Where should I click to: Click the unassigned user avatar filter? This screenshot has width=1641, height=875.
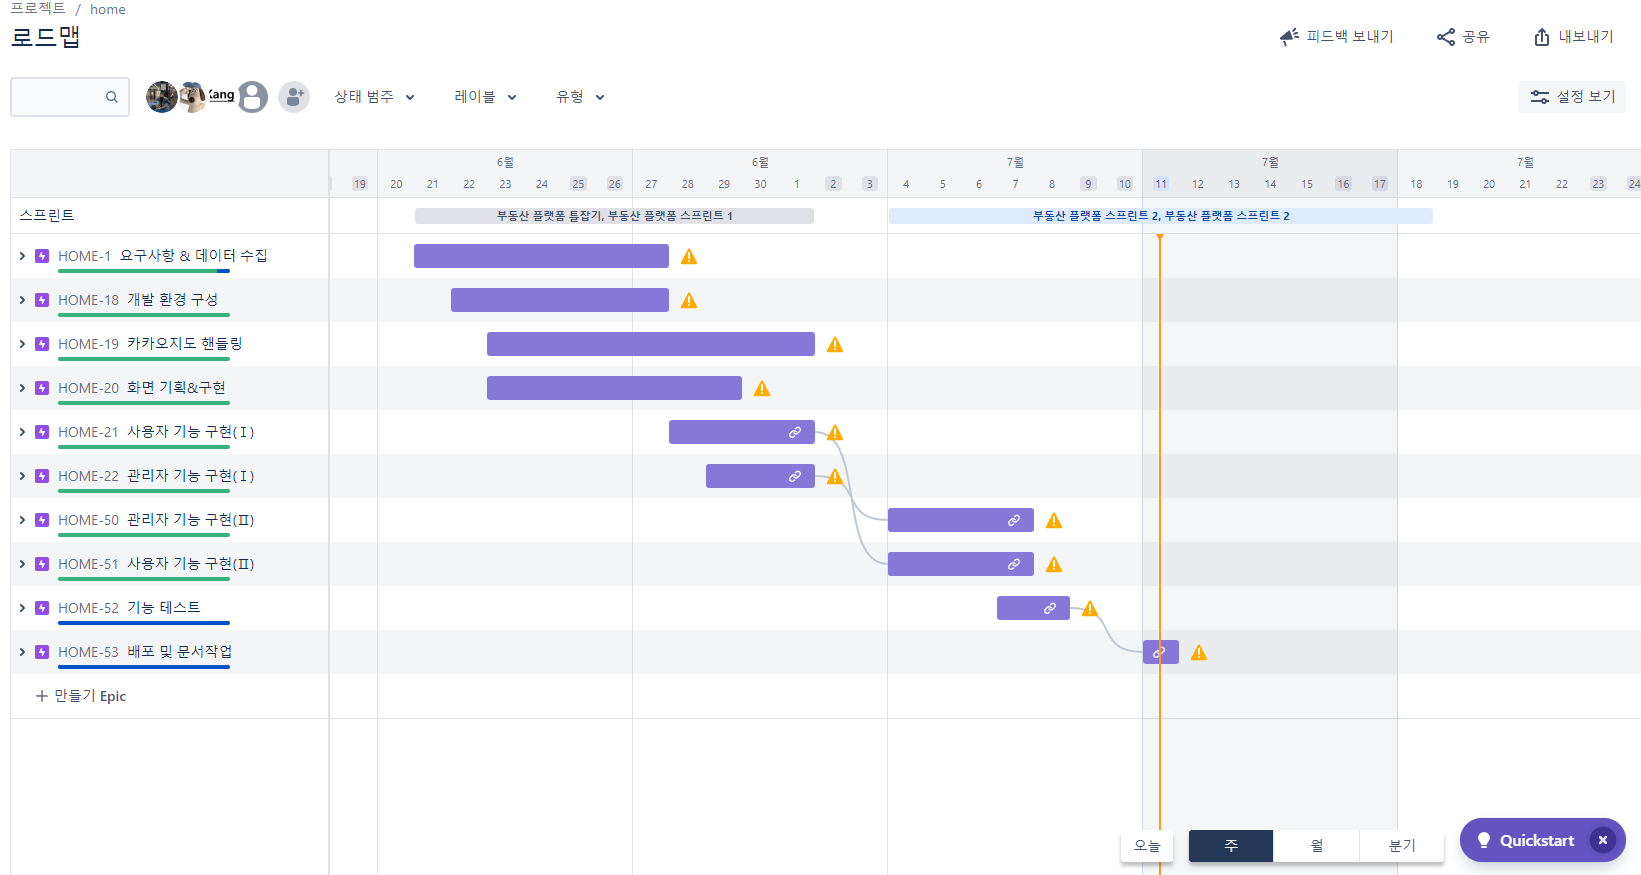click(x=253, y=97)
